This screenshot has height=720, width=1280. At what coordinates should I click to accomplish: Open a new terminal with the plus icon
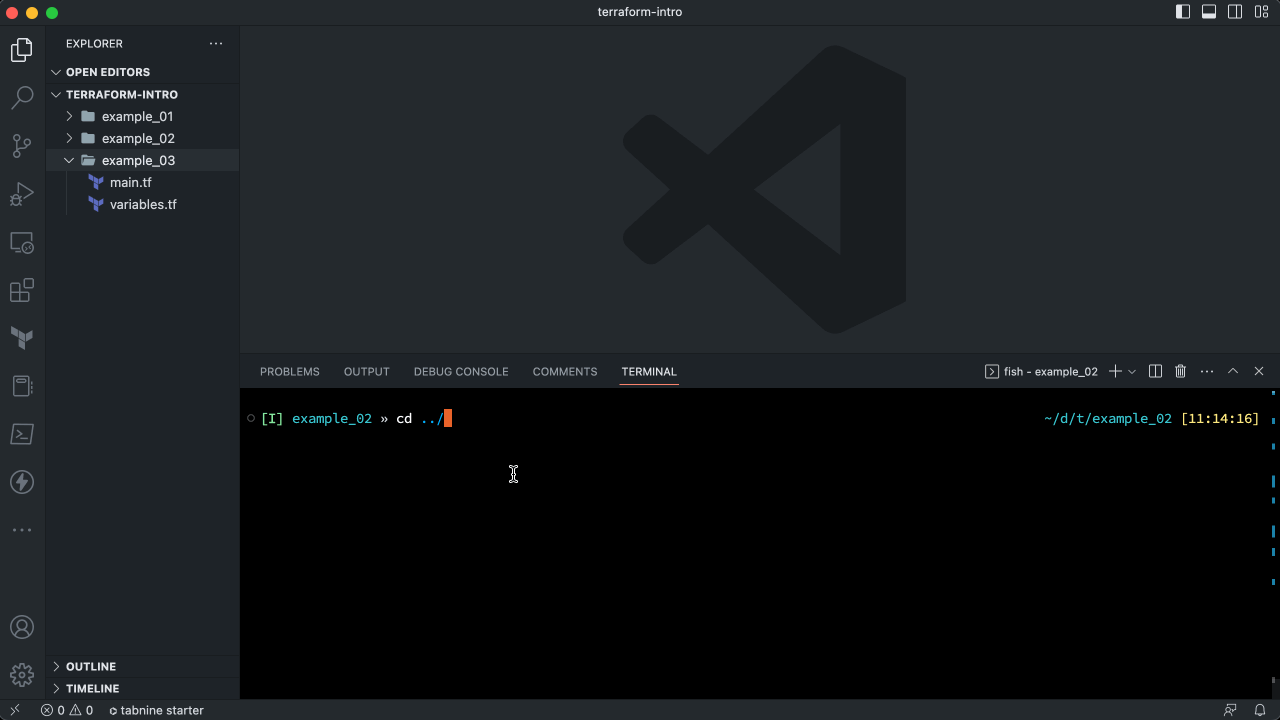pyautogui.click(x=1113, y=371)
